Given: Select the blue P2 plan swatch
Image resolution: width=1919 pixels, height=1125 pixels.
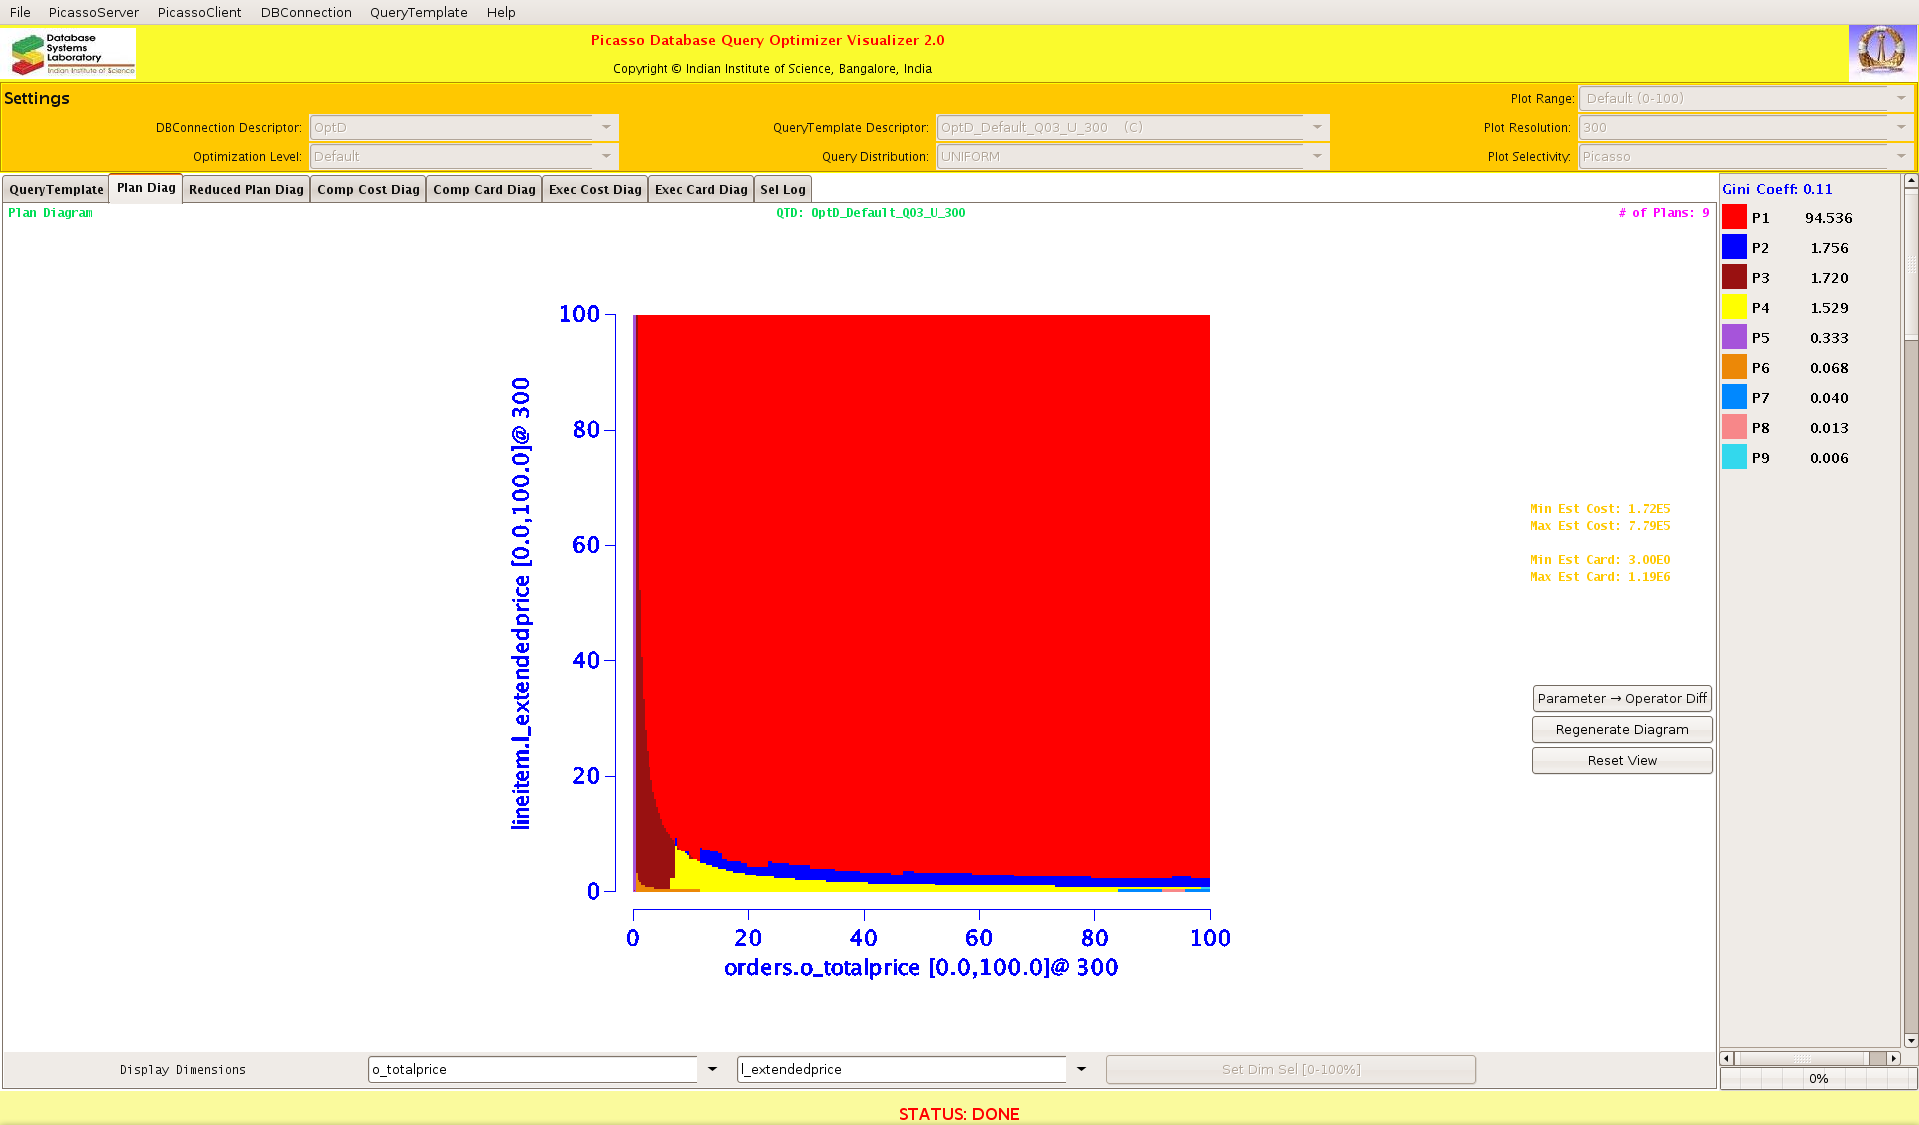Looking at the screenshot, I should [x=1734, y=248].
